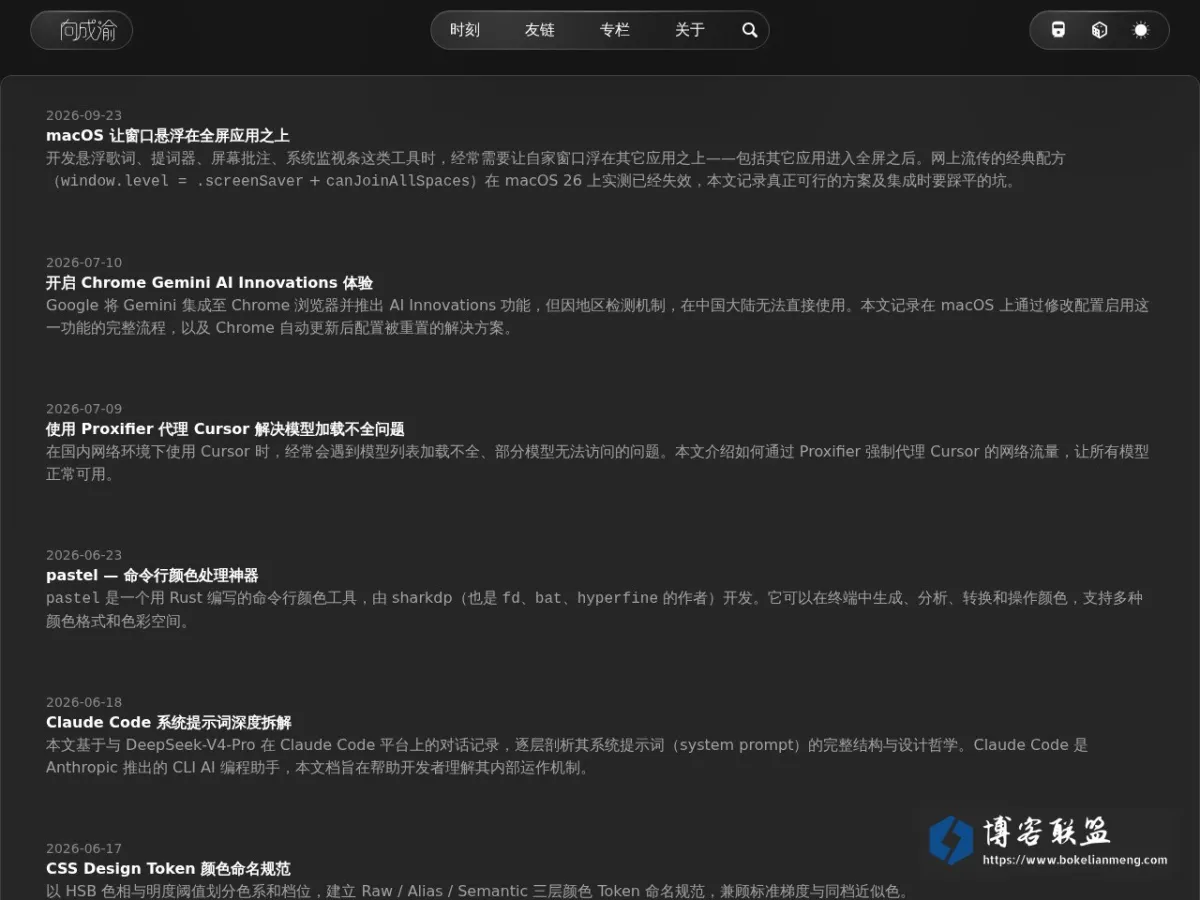Open post CSS Design Token 颜色命名规范

(x=168, y=868)
